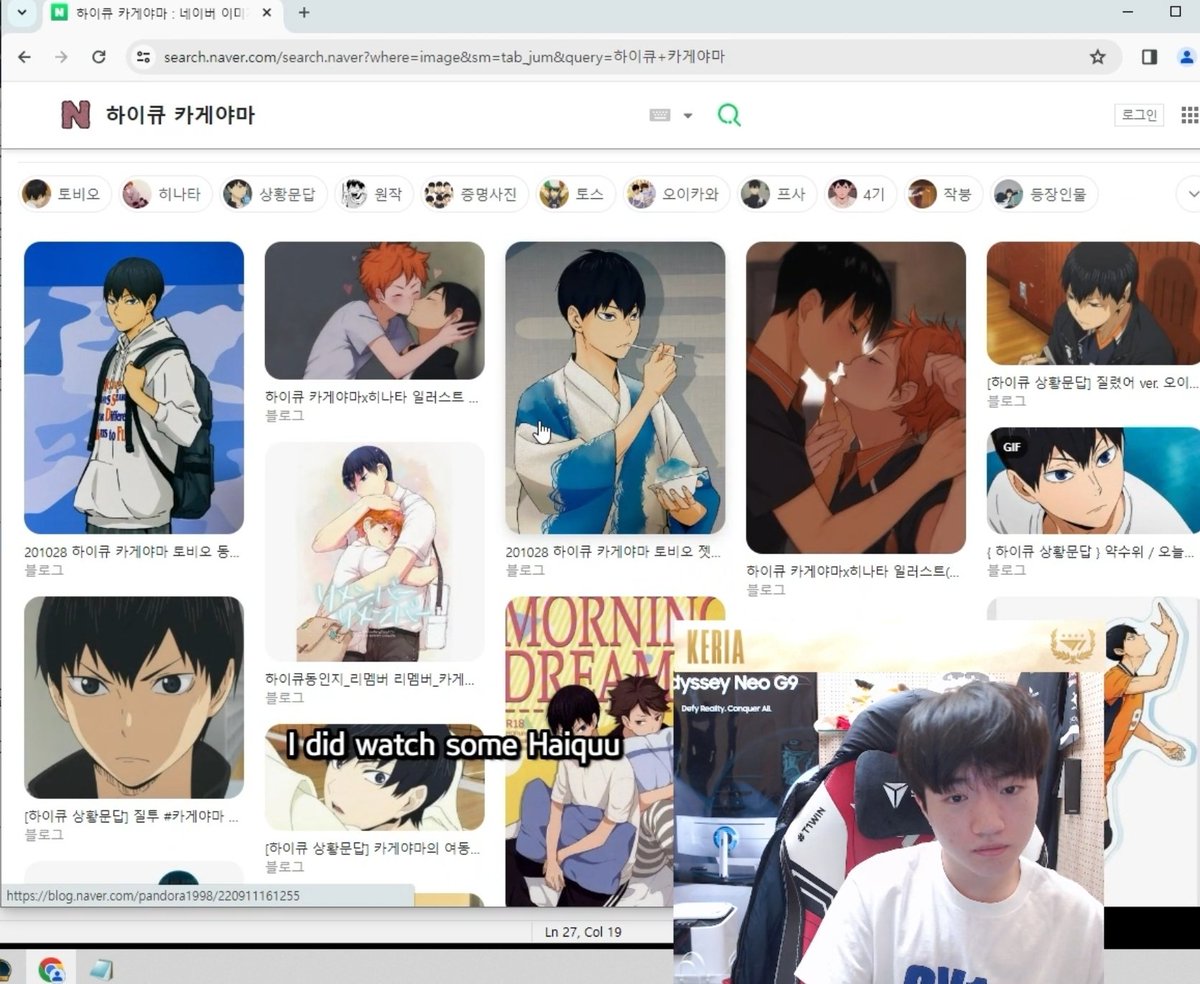The width and height of the screenshot is (1200, 984).
Task: Reload the page
Action: [98, 57]
